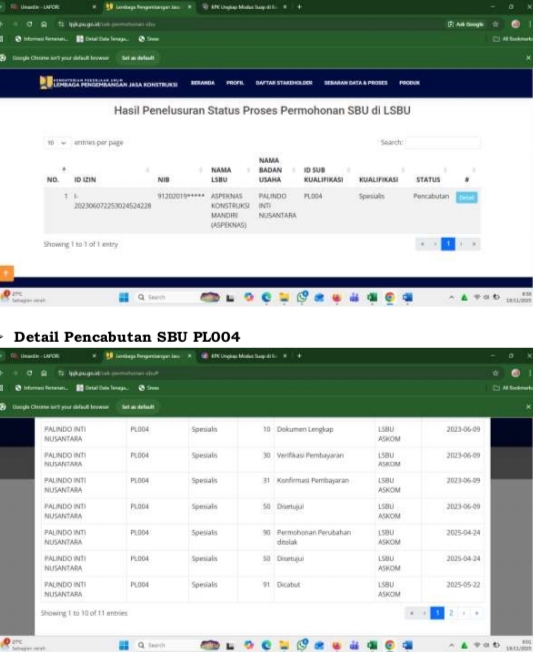Open File Explorer from upper taskbar
Screen dimensions: 533x652
tap(284, 297)
